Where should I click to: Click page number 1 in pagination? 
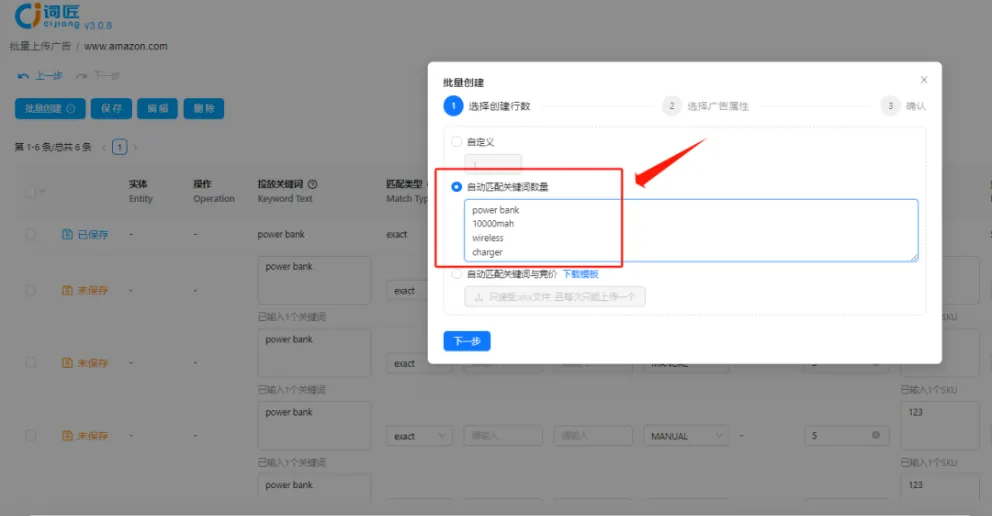(120, 148)
